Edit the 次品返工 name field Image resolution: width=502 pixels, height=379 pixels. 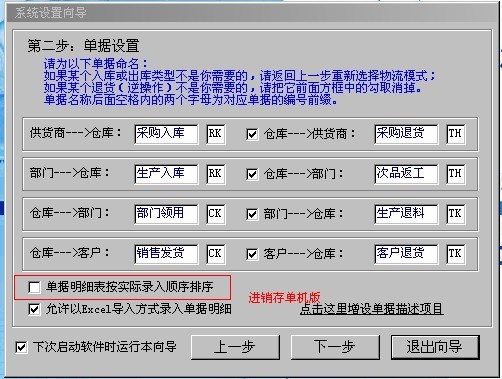[x=406, y=174]
